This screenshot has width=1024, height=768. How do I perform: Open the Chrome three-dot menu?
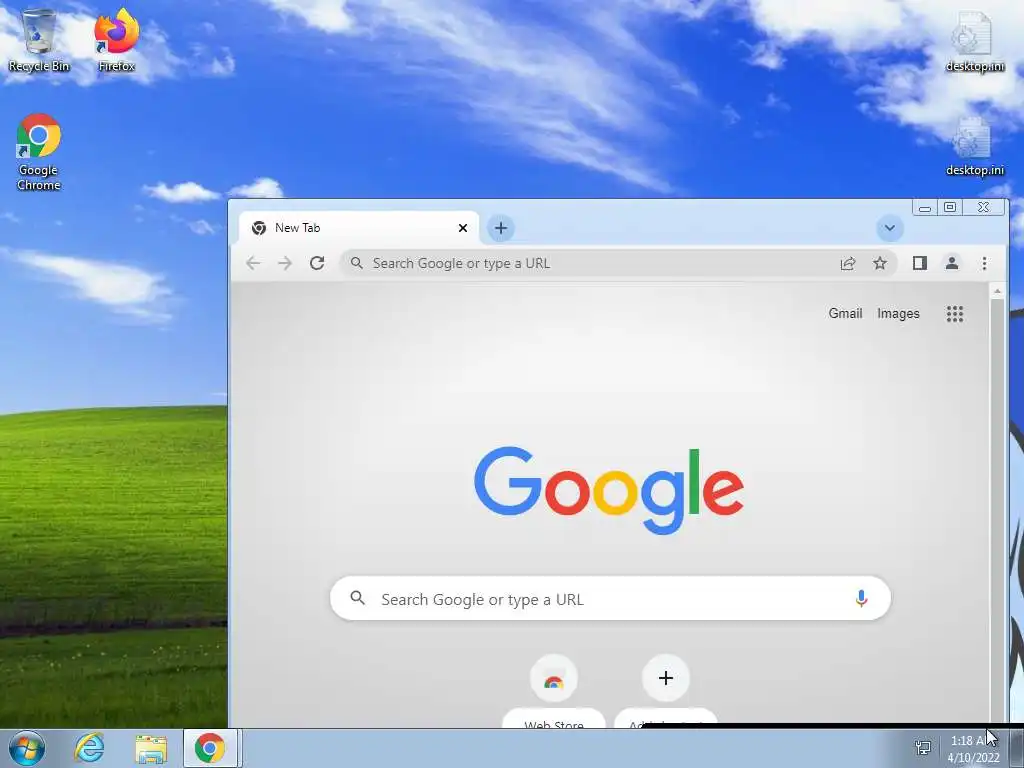(984, 263)
